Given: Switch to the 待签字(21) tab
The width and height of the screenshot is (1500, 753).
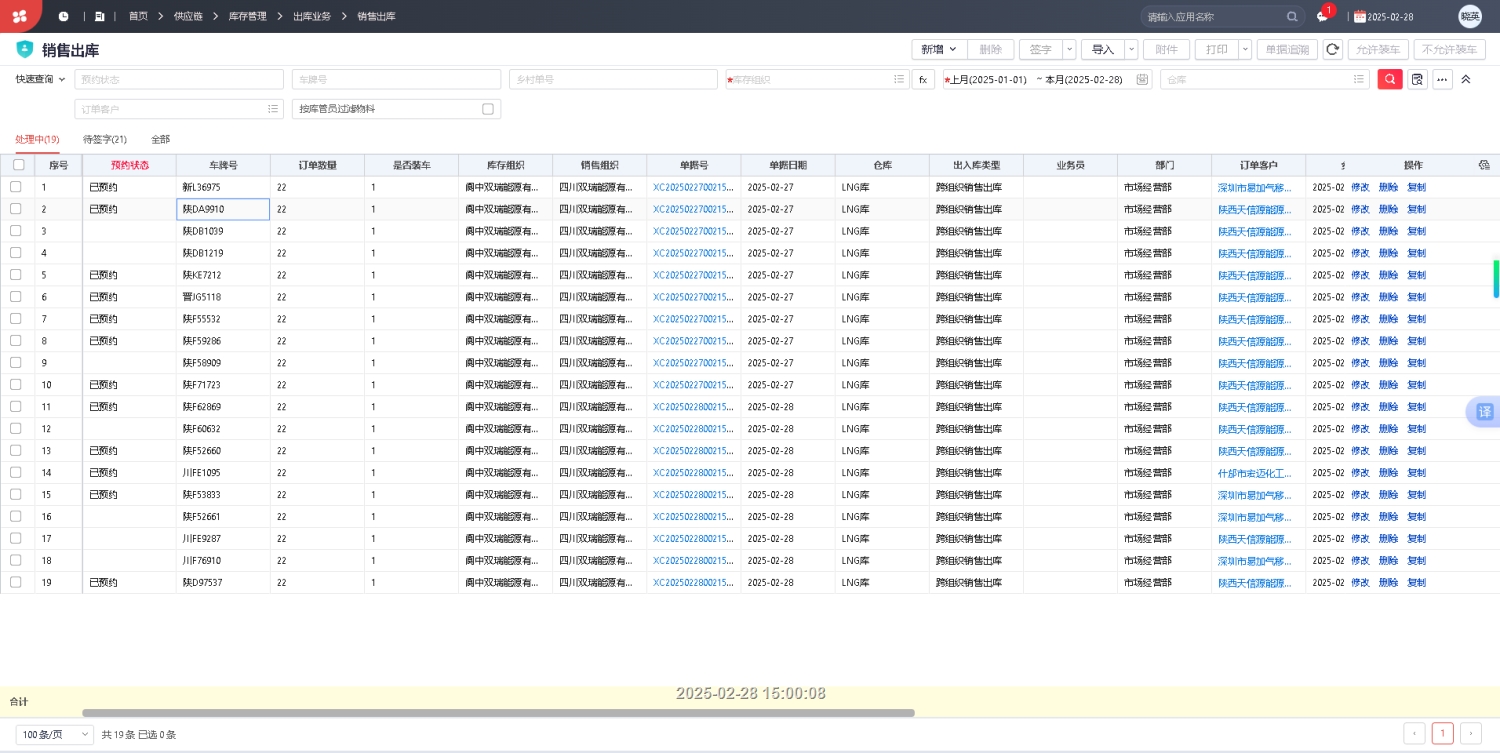Looking at the screenshot, I should (105, 140).
